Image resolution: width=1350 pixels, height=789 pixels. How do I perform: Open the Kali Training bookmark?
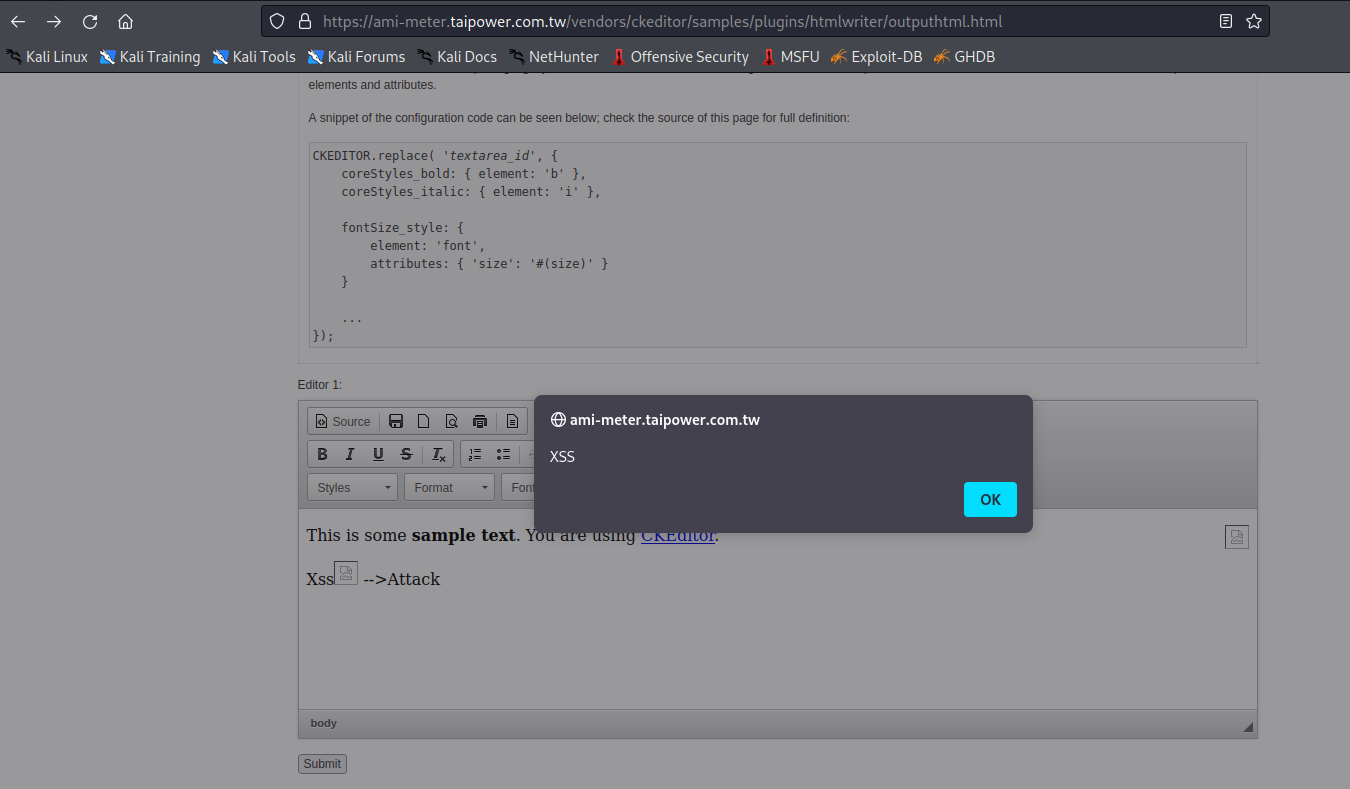[150, 57]
